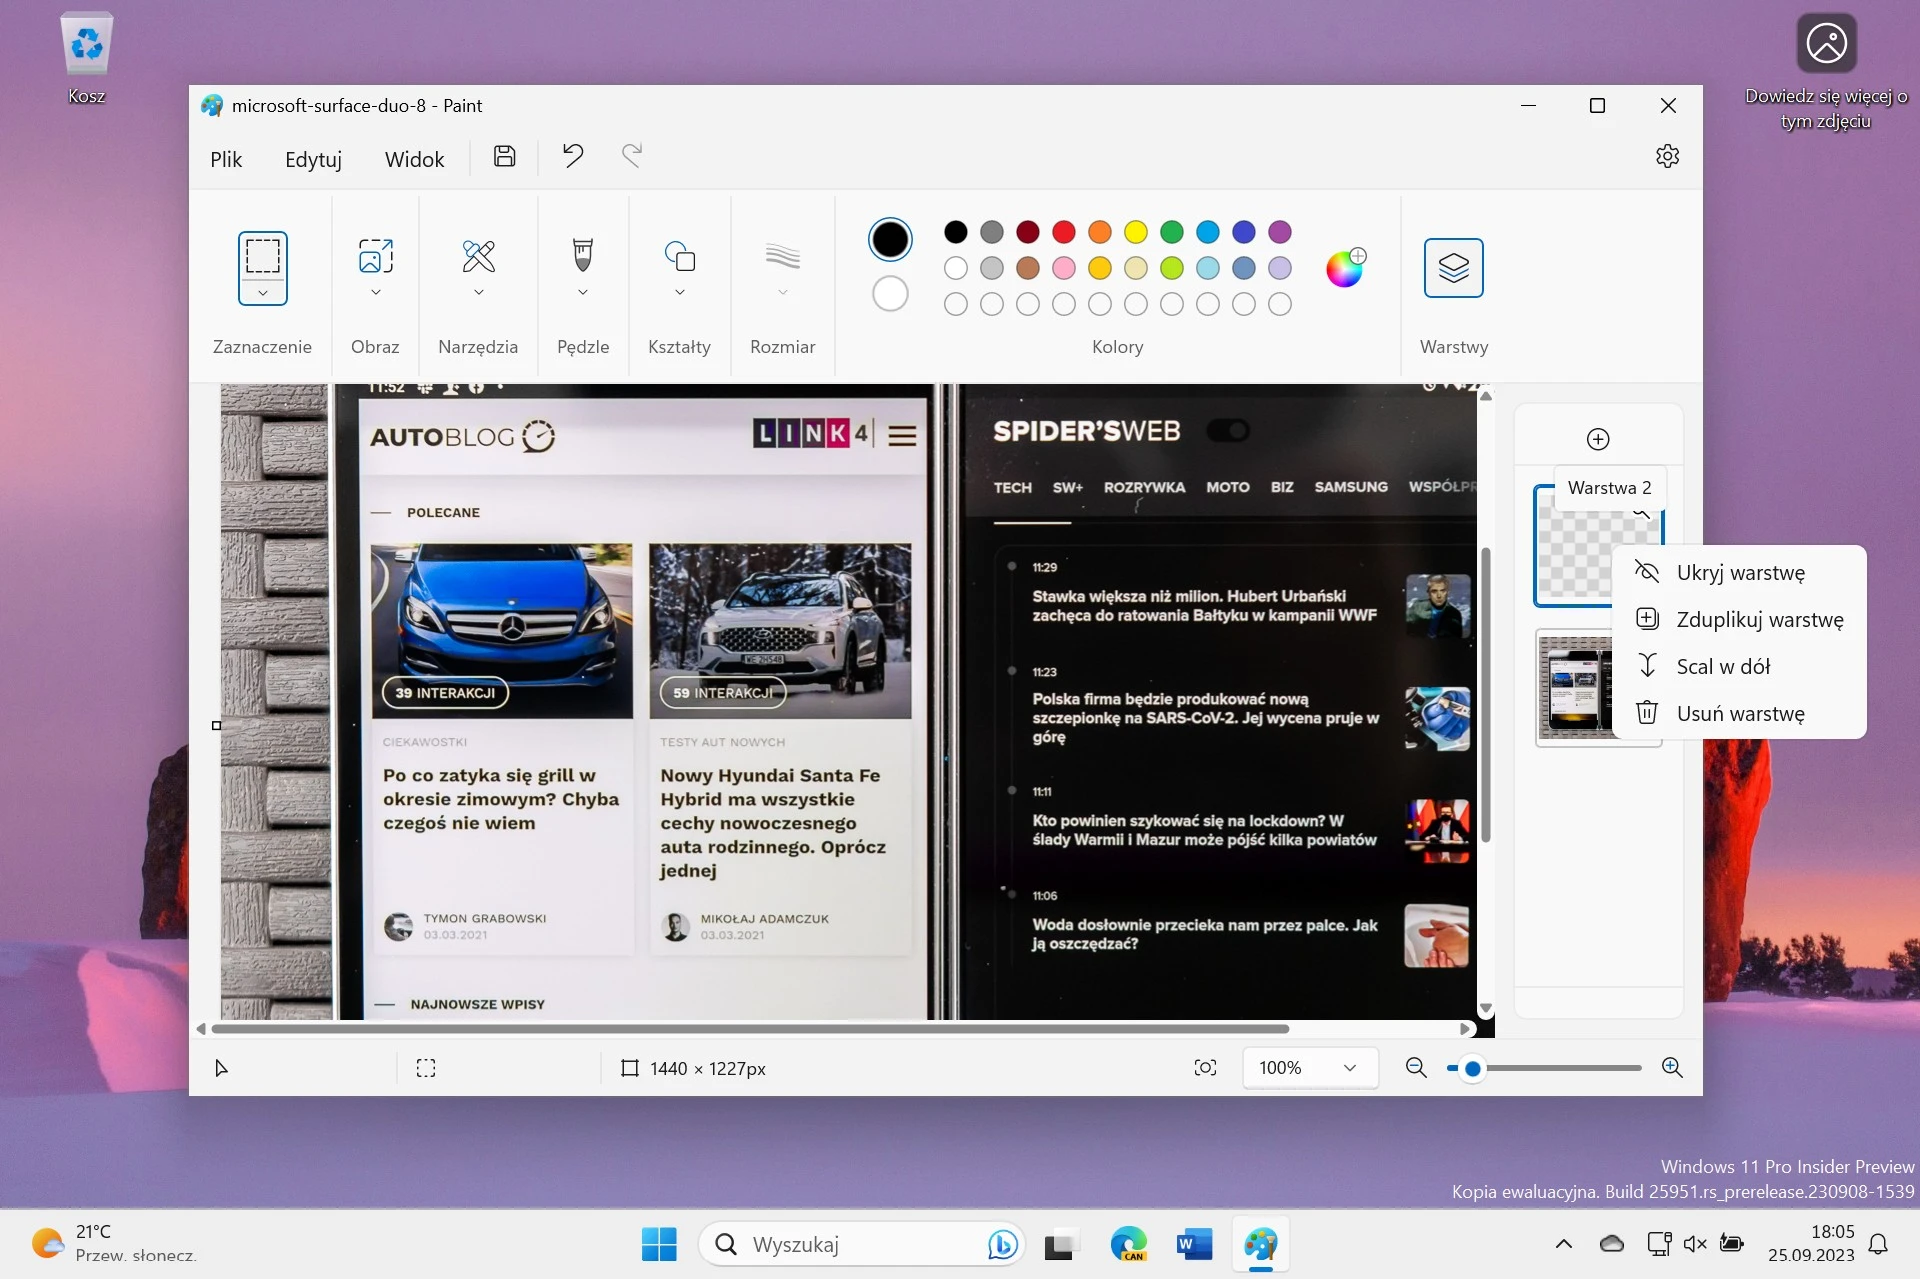
Task: Click the canvas size icon in status bar
Action: point(629,1068)
